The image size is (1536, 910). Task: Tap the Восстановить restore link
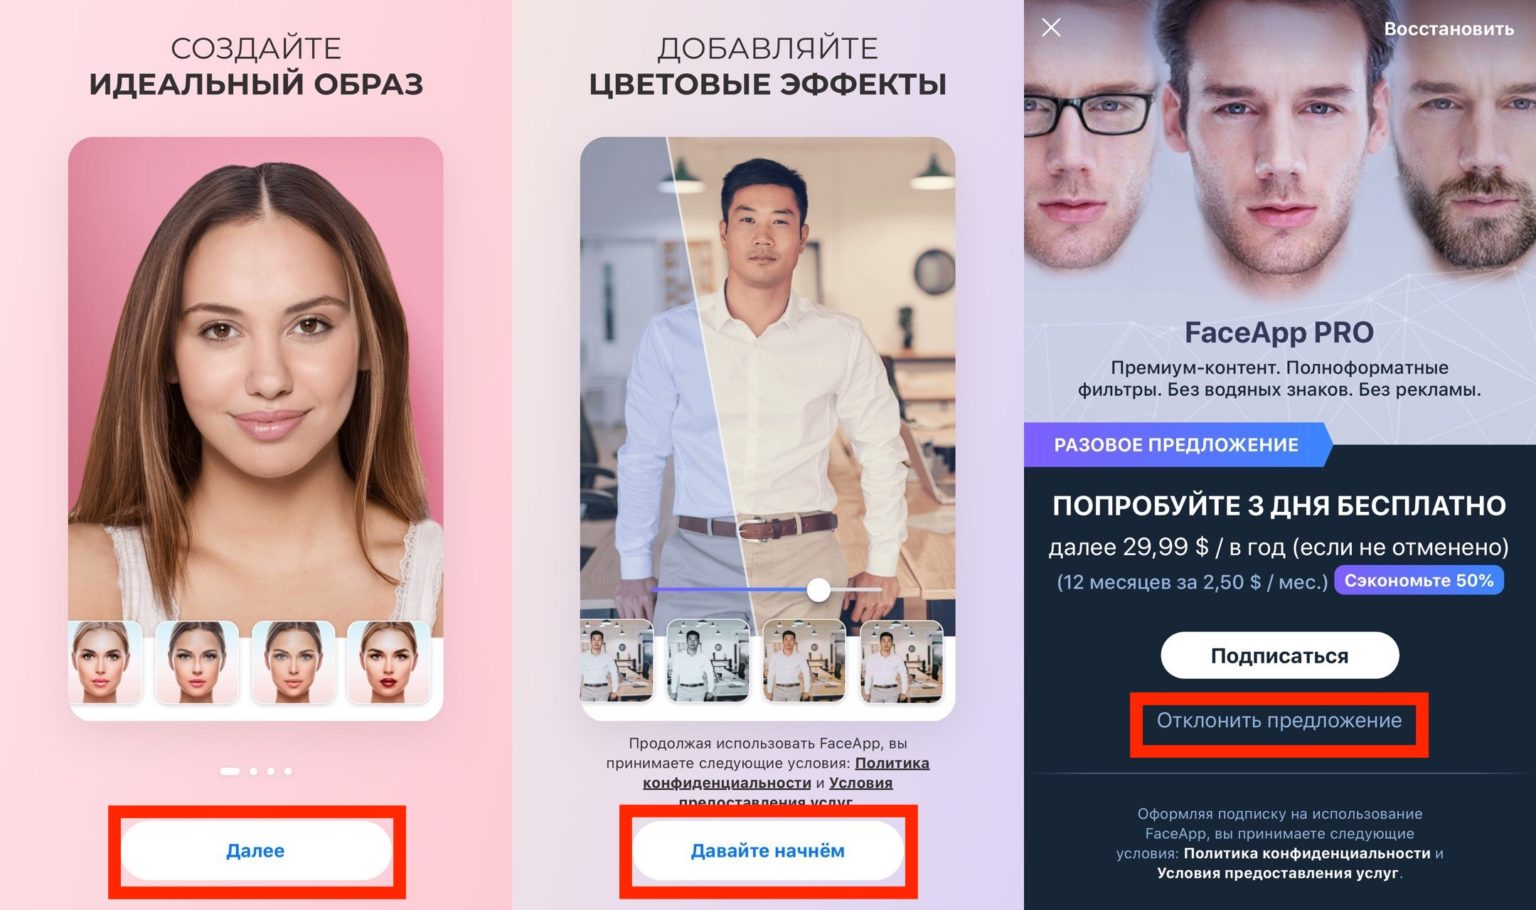click(x=1448, y=29)
